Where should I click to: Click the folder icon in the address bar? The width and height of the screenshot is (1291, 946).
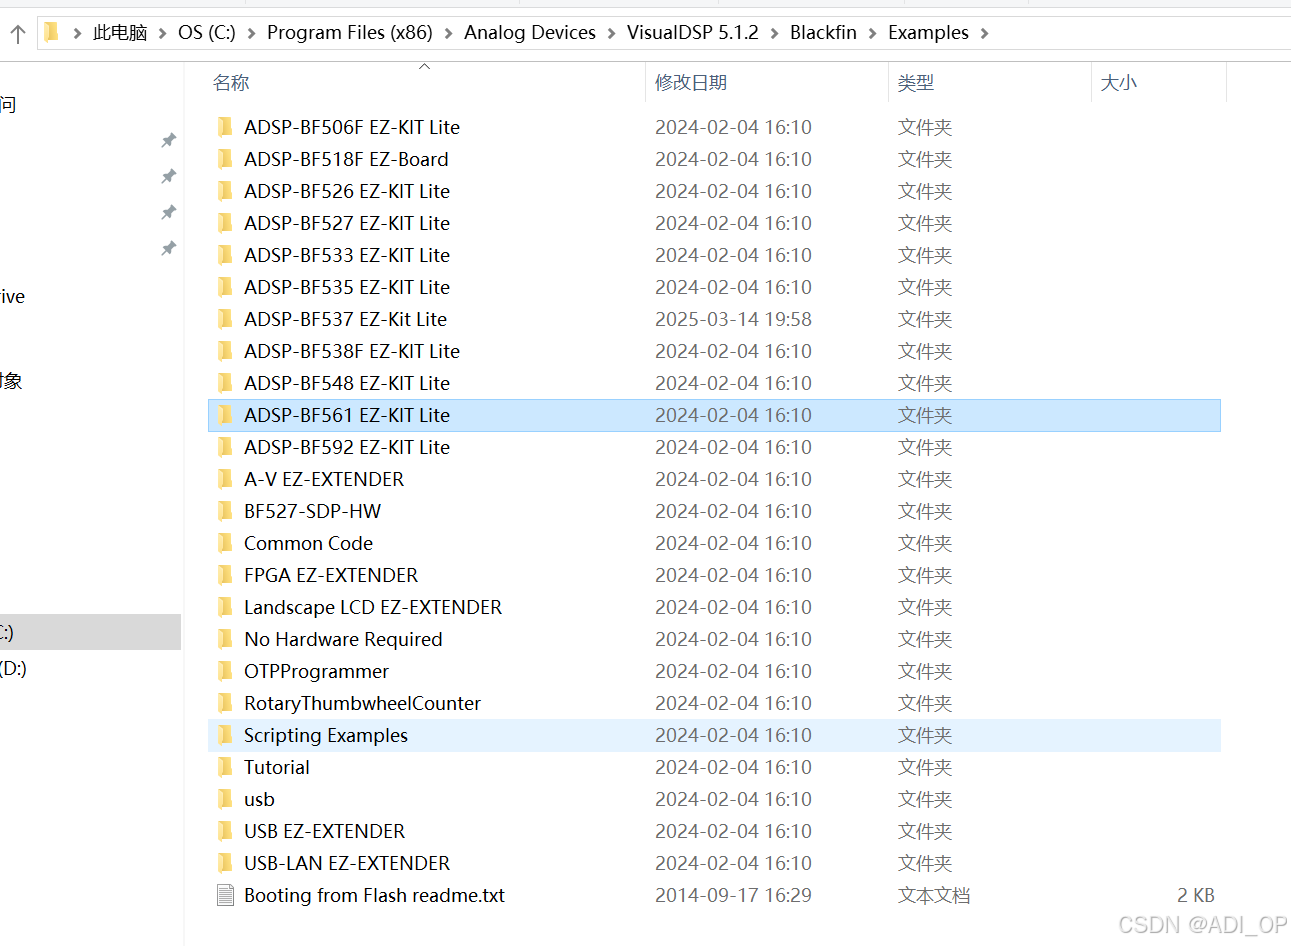52,33
